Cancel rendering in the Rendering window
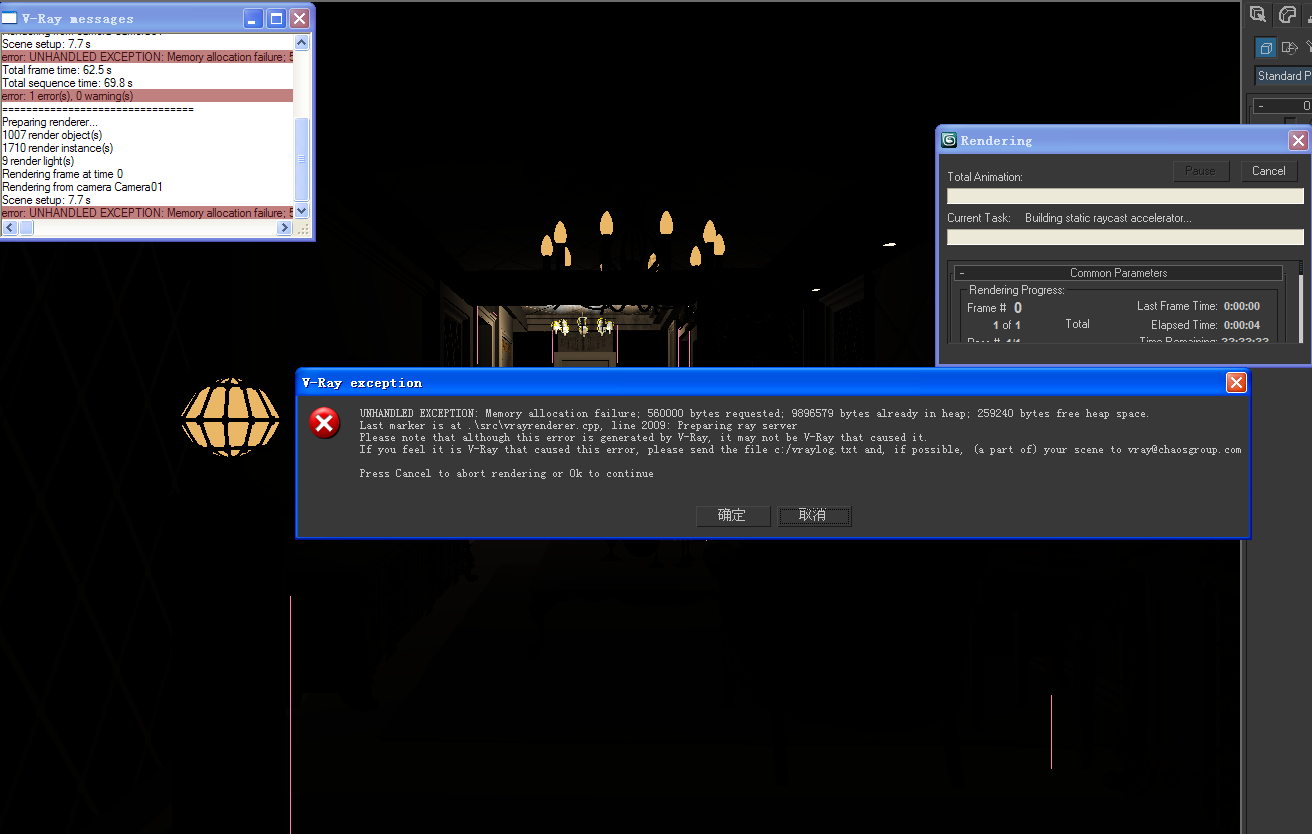The image size is (1312, 834). 1269,171
